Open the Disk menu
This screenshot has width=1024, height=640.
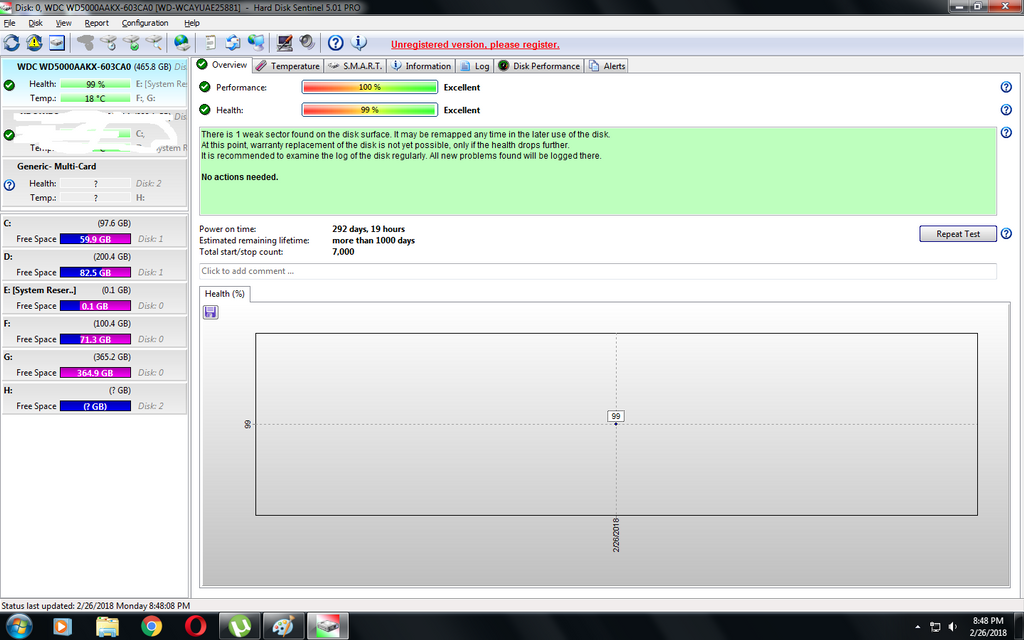pyautogui.click(x=35, y=23)
